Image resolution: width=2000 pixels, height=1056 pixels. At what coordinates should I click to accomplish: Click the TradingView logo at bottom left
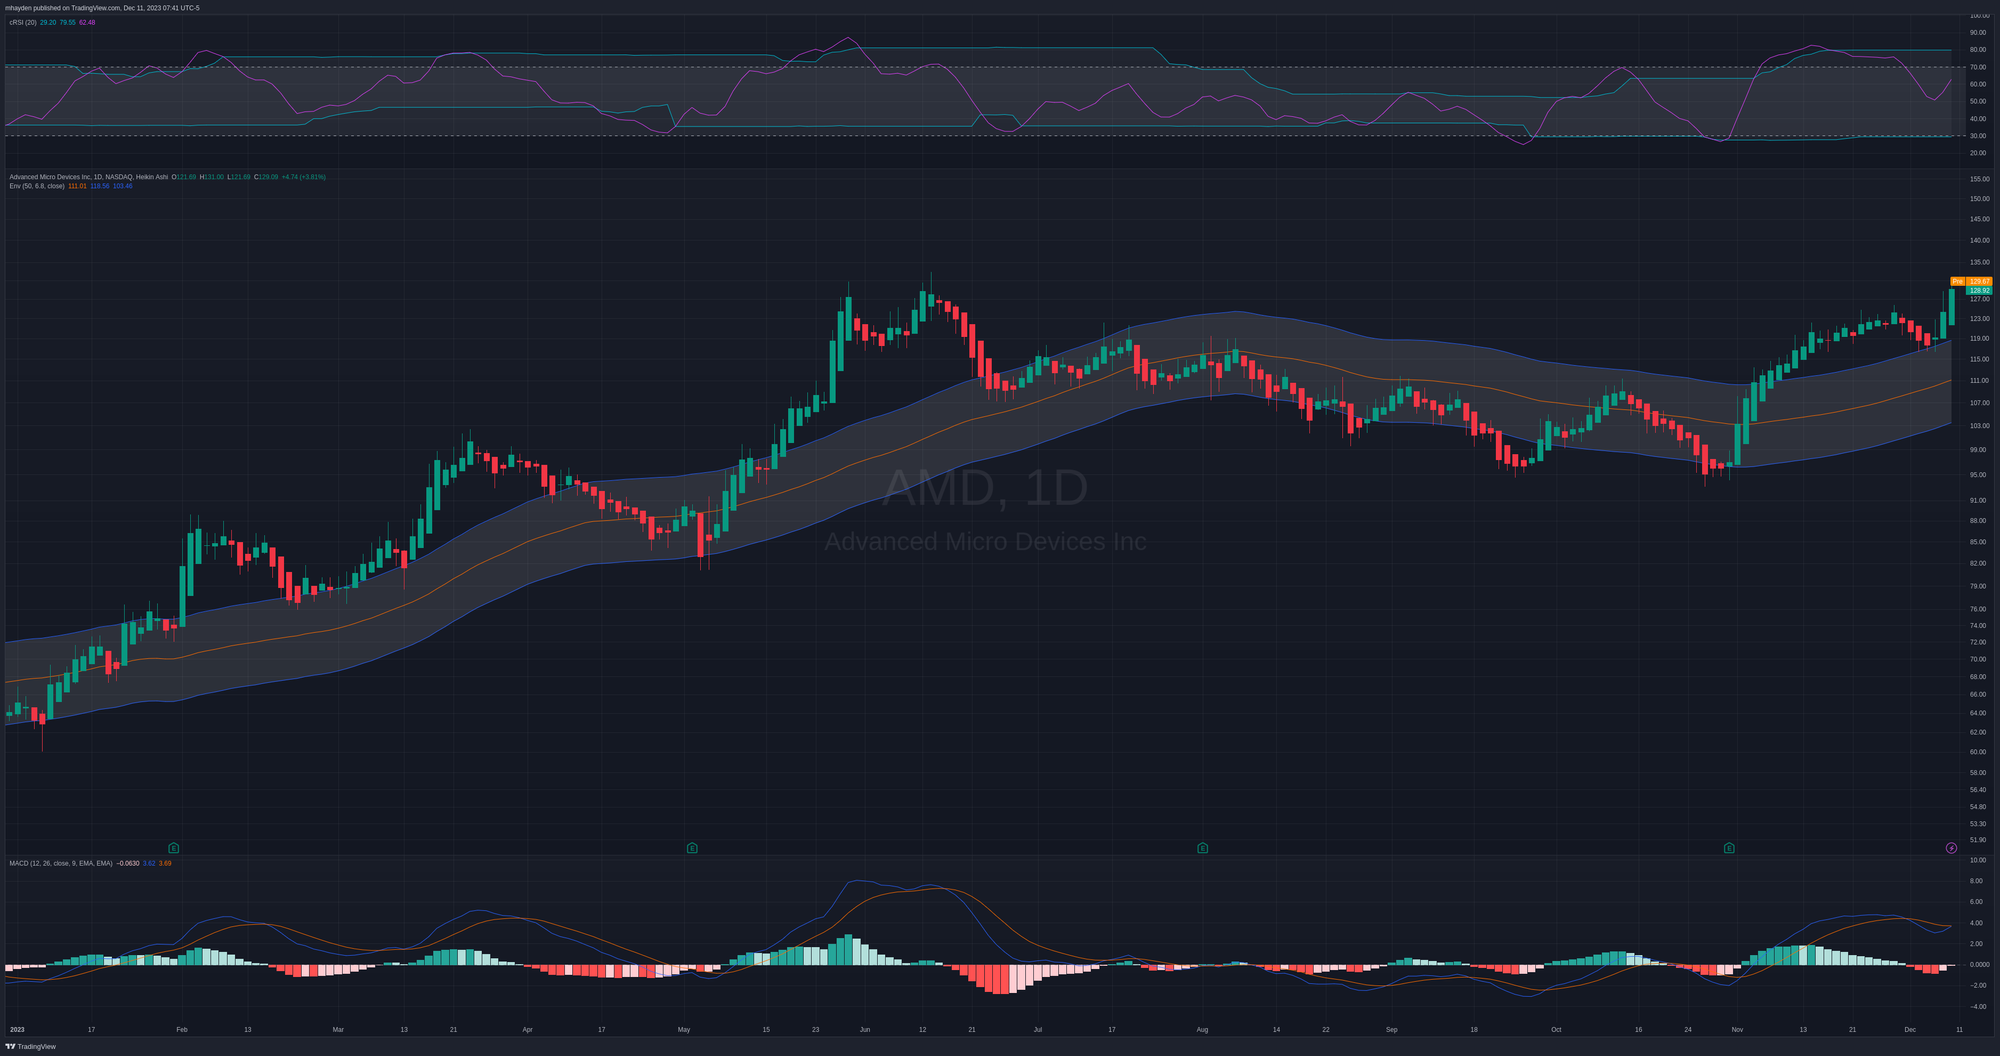(x=30, y=1047)
